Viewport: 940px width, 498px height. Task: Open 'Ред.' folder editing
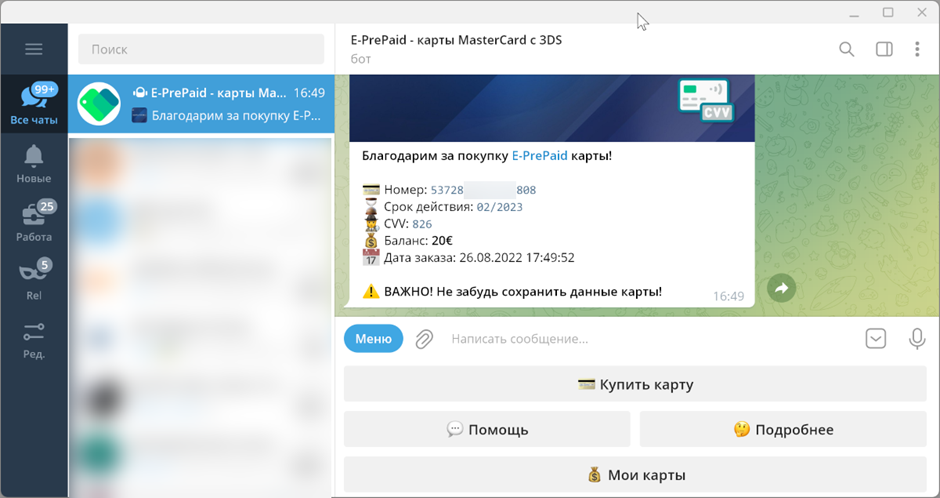[34, 339]
